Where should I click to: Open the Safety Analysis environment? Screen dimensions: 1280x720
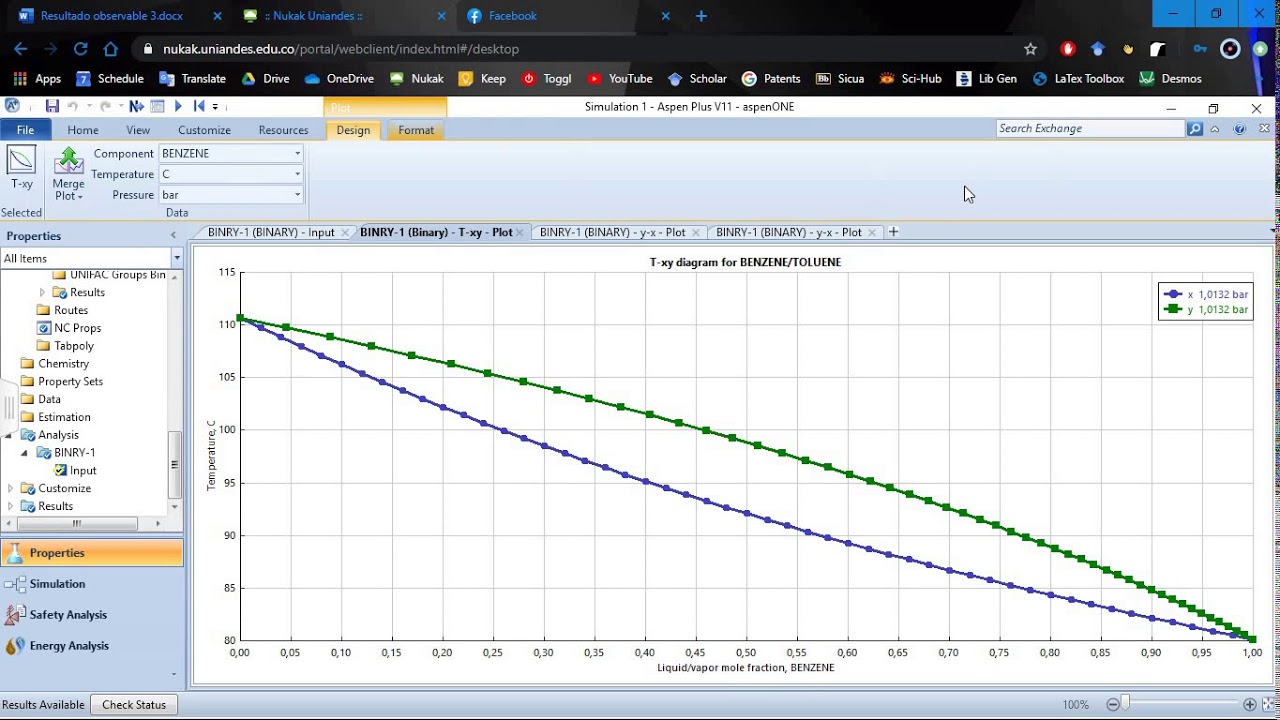pos(91,615)
